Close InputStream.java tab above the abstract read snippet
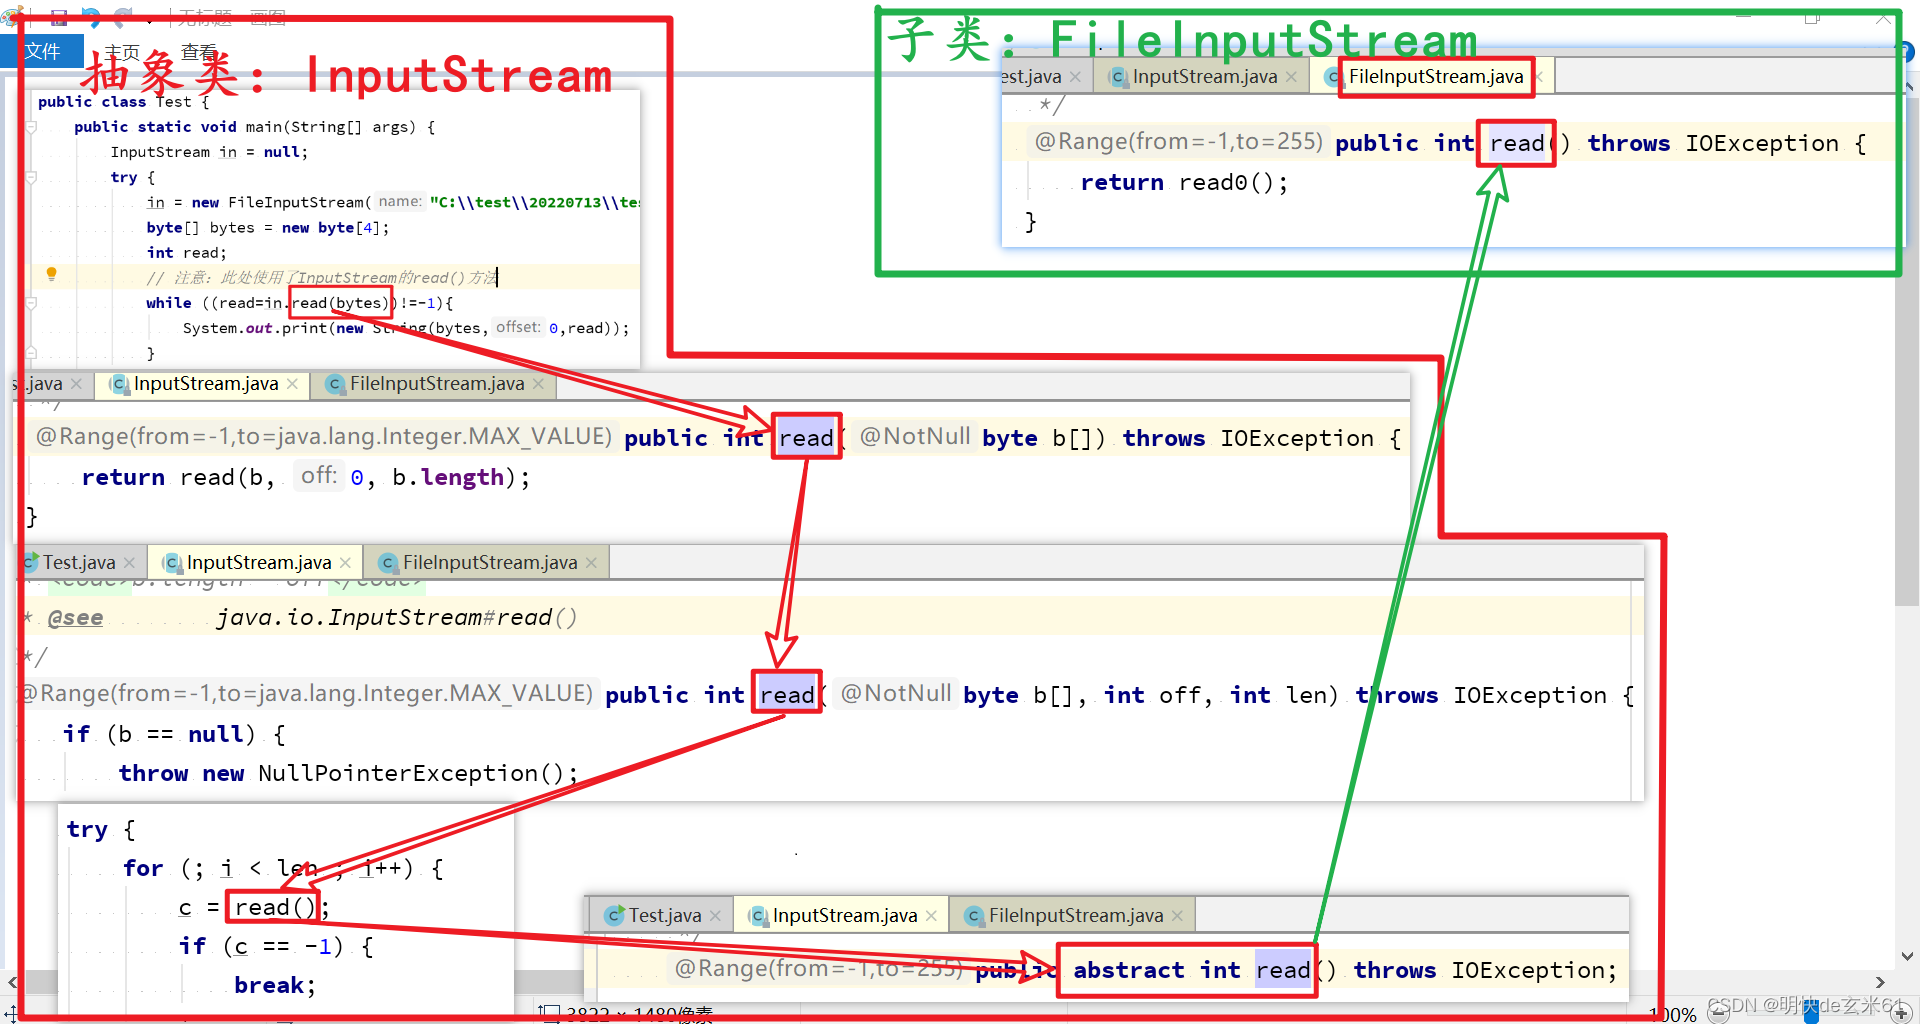 pos(931,916)
